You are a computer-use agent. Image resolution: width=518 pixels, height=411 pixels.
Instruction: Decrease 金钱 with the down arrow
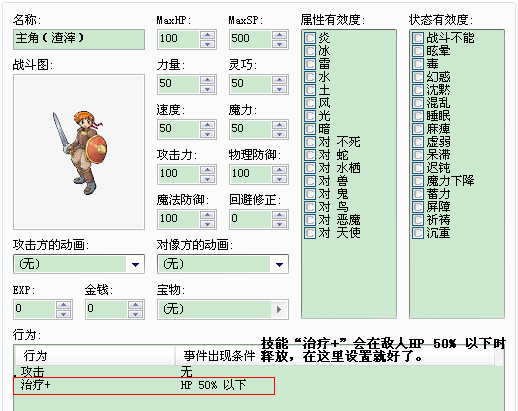coord(135,314)
